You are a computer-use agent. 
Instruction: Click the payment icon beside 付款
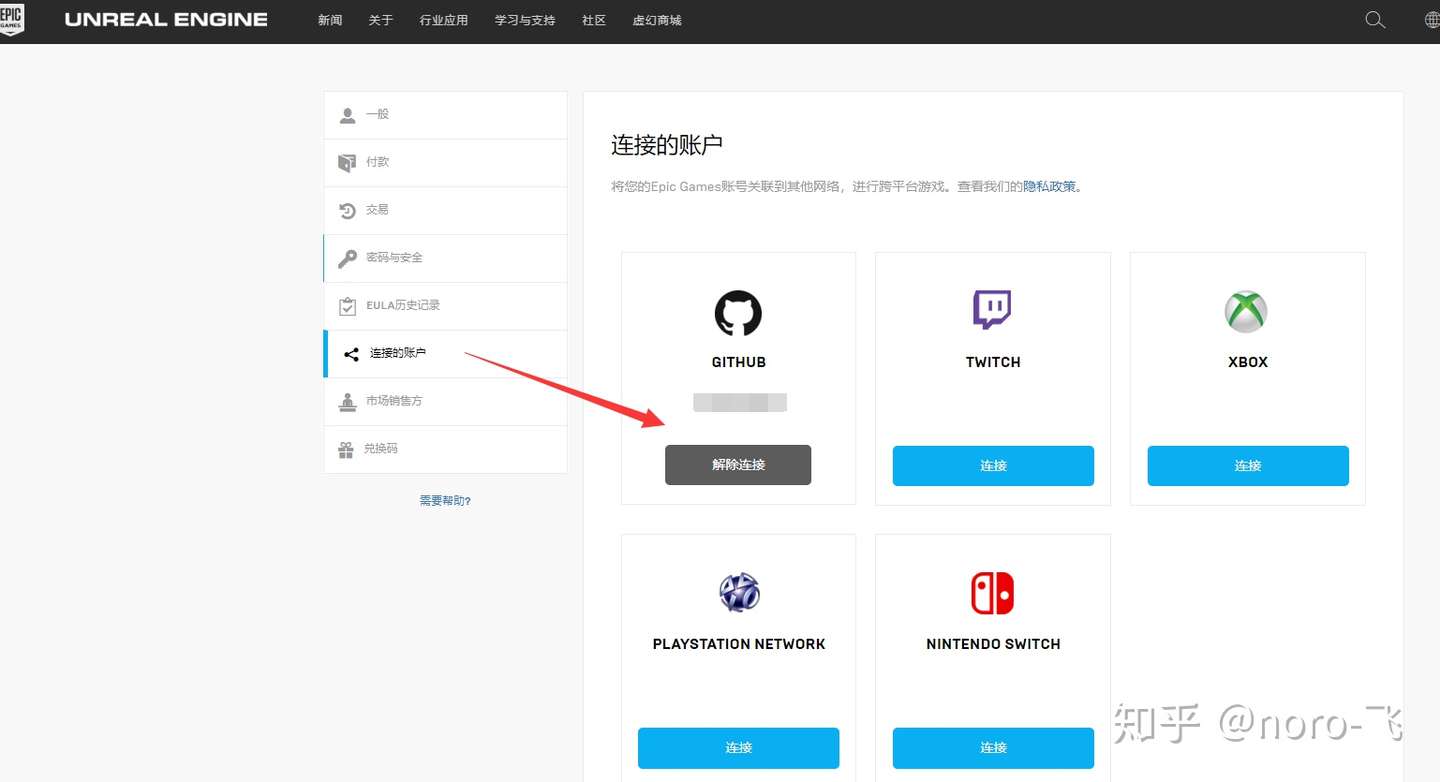[x=347, y=162]
